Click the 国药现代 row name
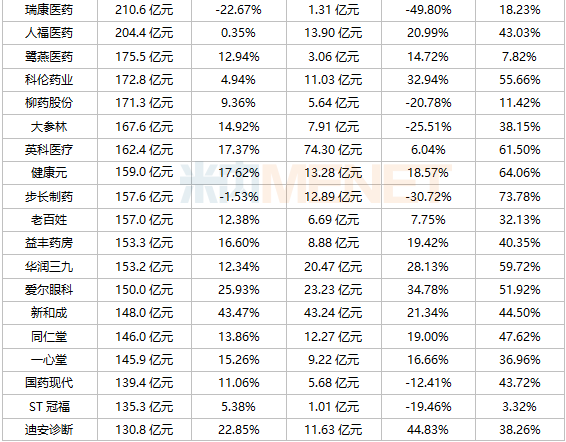 point(49,382)
